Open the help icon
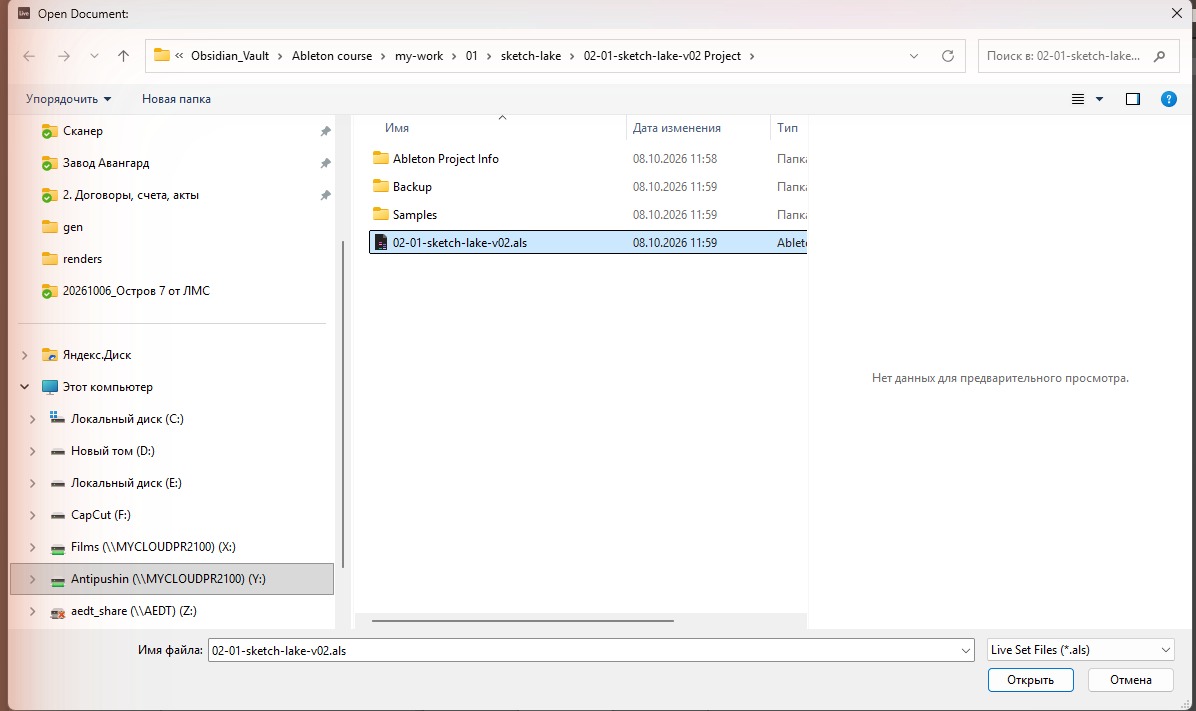1196x711 pixels. coord(1169,98)
